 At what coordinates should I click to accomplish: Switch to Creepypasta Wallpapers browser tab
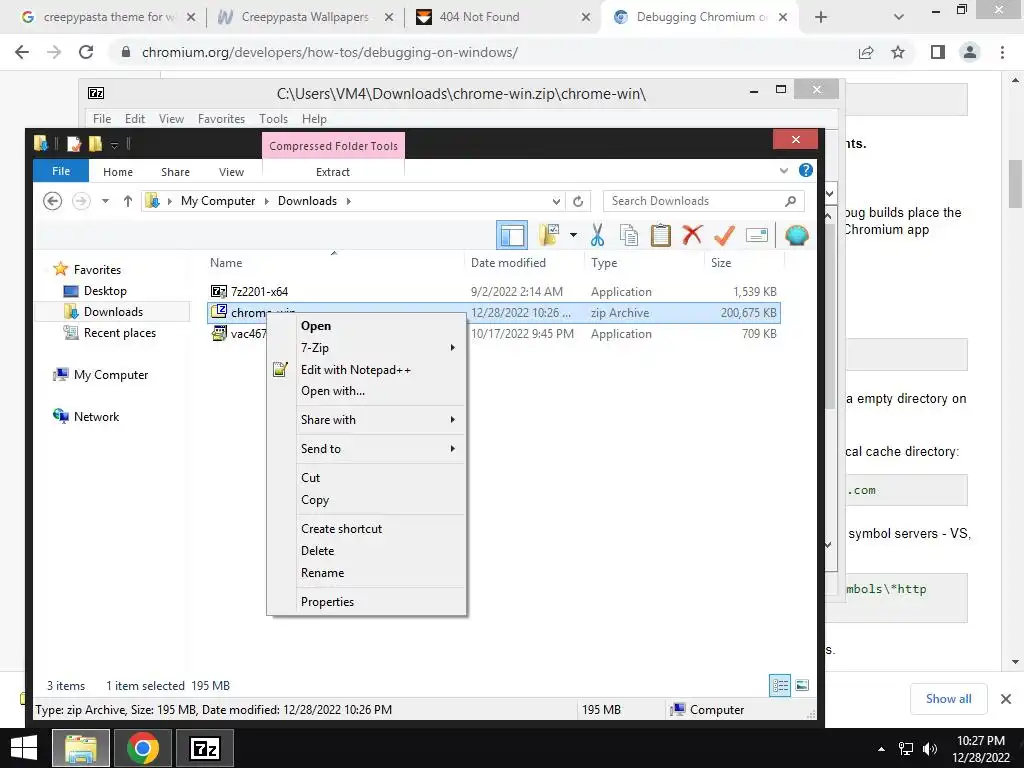click(x=304, y=17)
